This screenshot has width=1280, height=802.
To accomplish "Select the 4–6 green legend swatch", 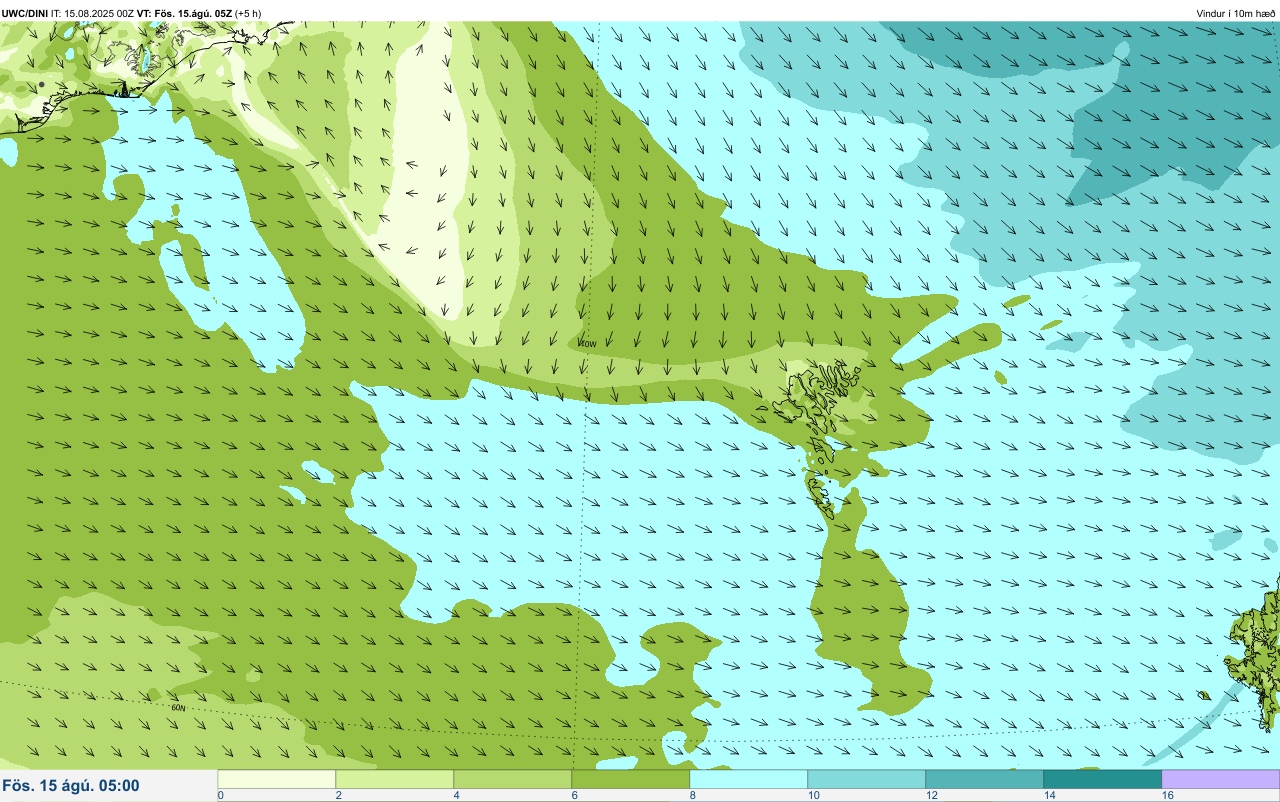I will 513,779.
